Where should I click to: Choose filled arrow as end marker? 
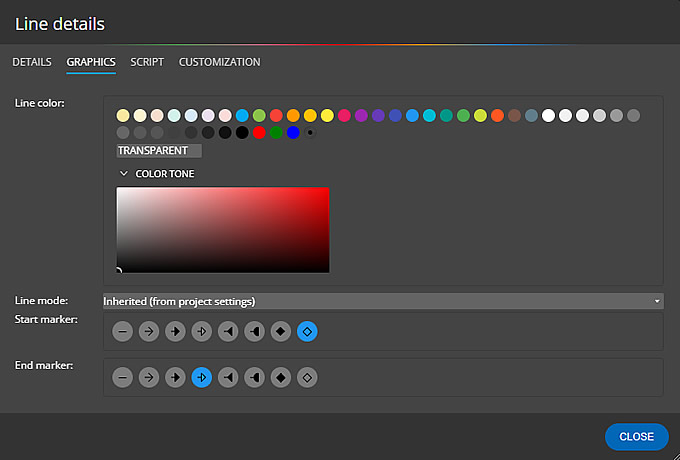[x=176, y=378]
